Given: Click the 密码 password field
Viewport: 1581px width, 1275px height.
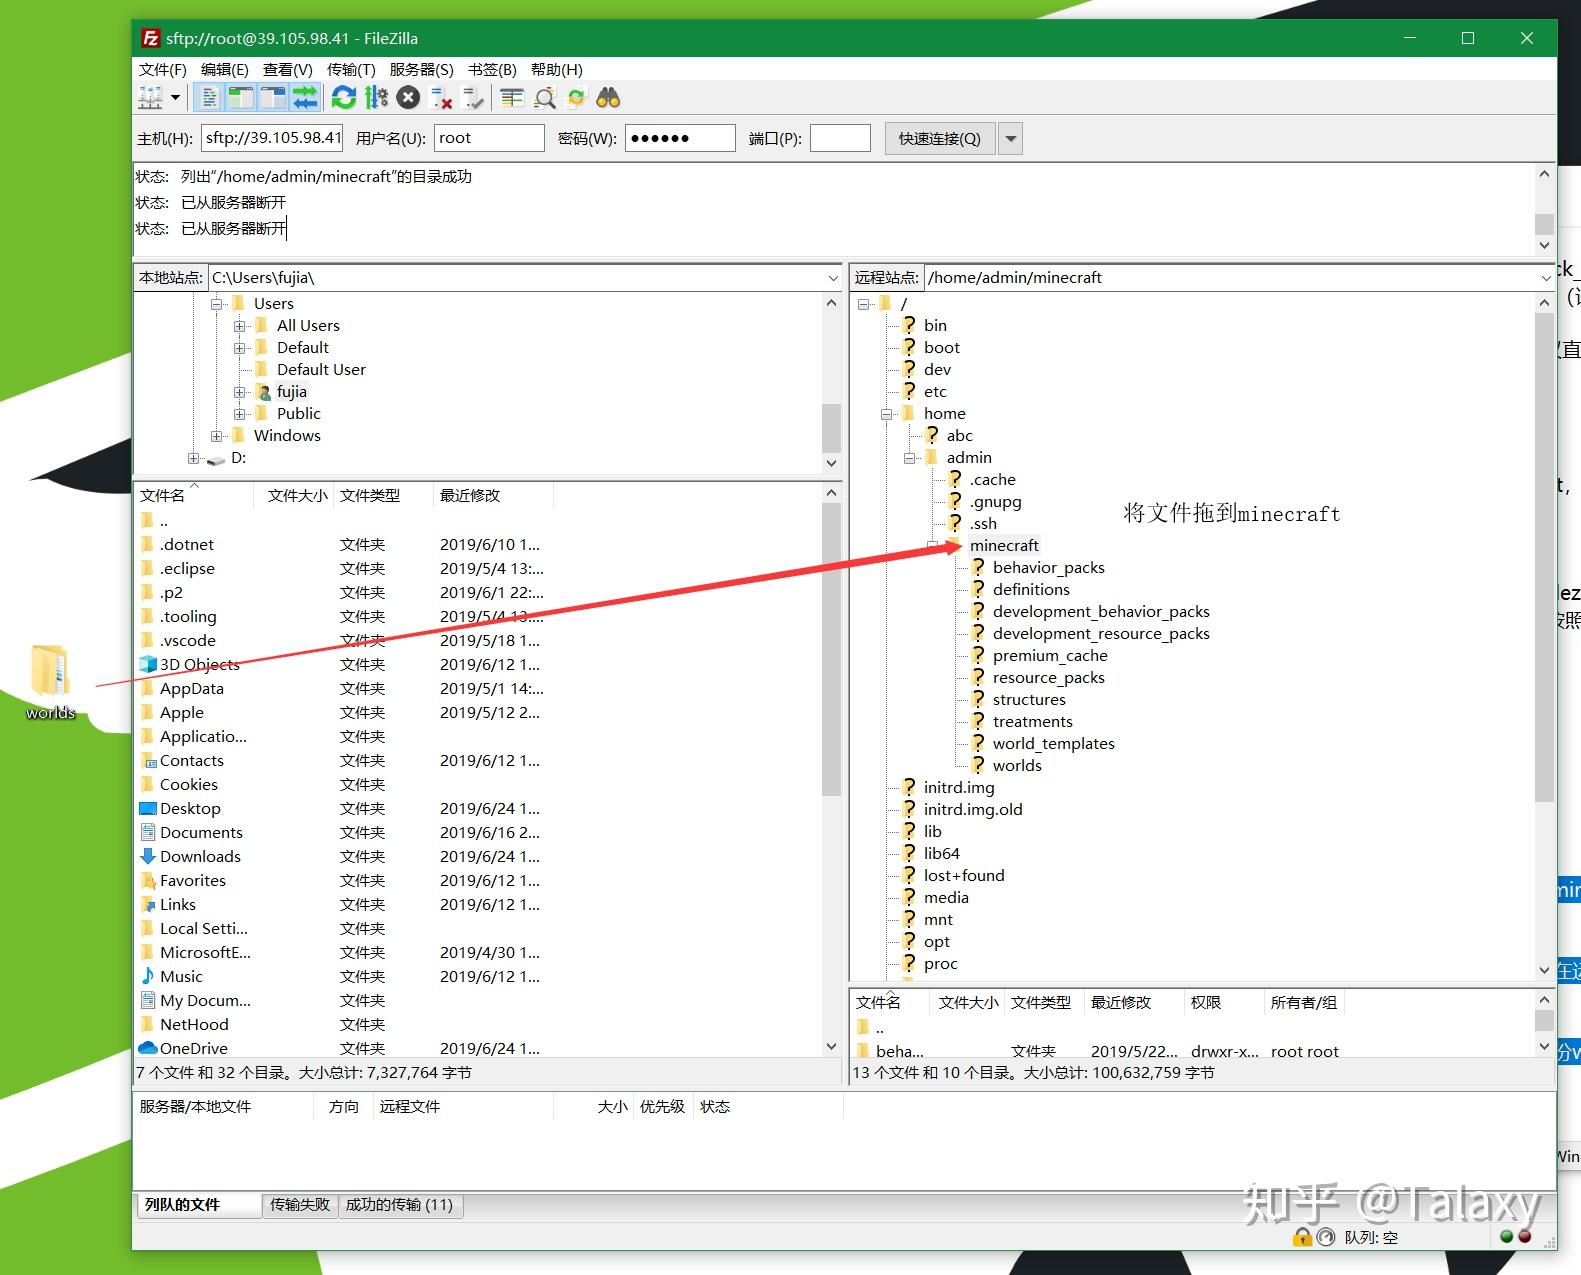Looking at the screenshot, I should click(x=680, y=138).
